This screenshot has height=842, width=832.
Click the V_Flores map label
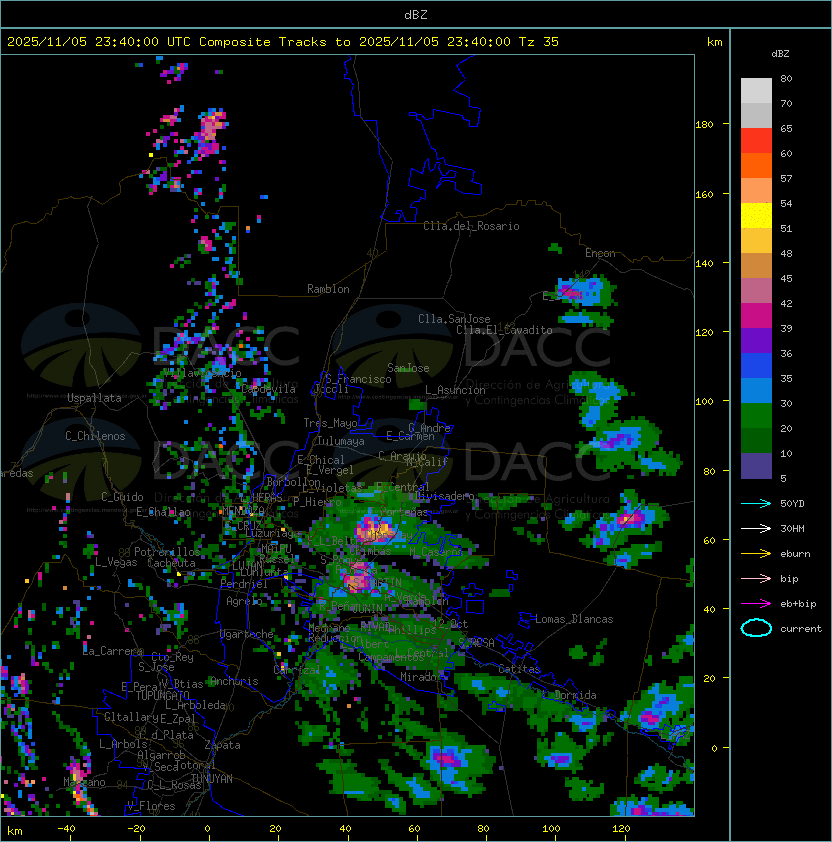point(151,806)
